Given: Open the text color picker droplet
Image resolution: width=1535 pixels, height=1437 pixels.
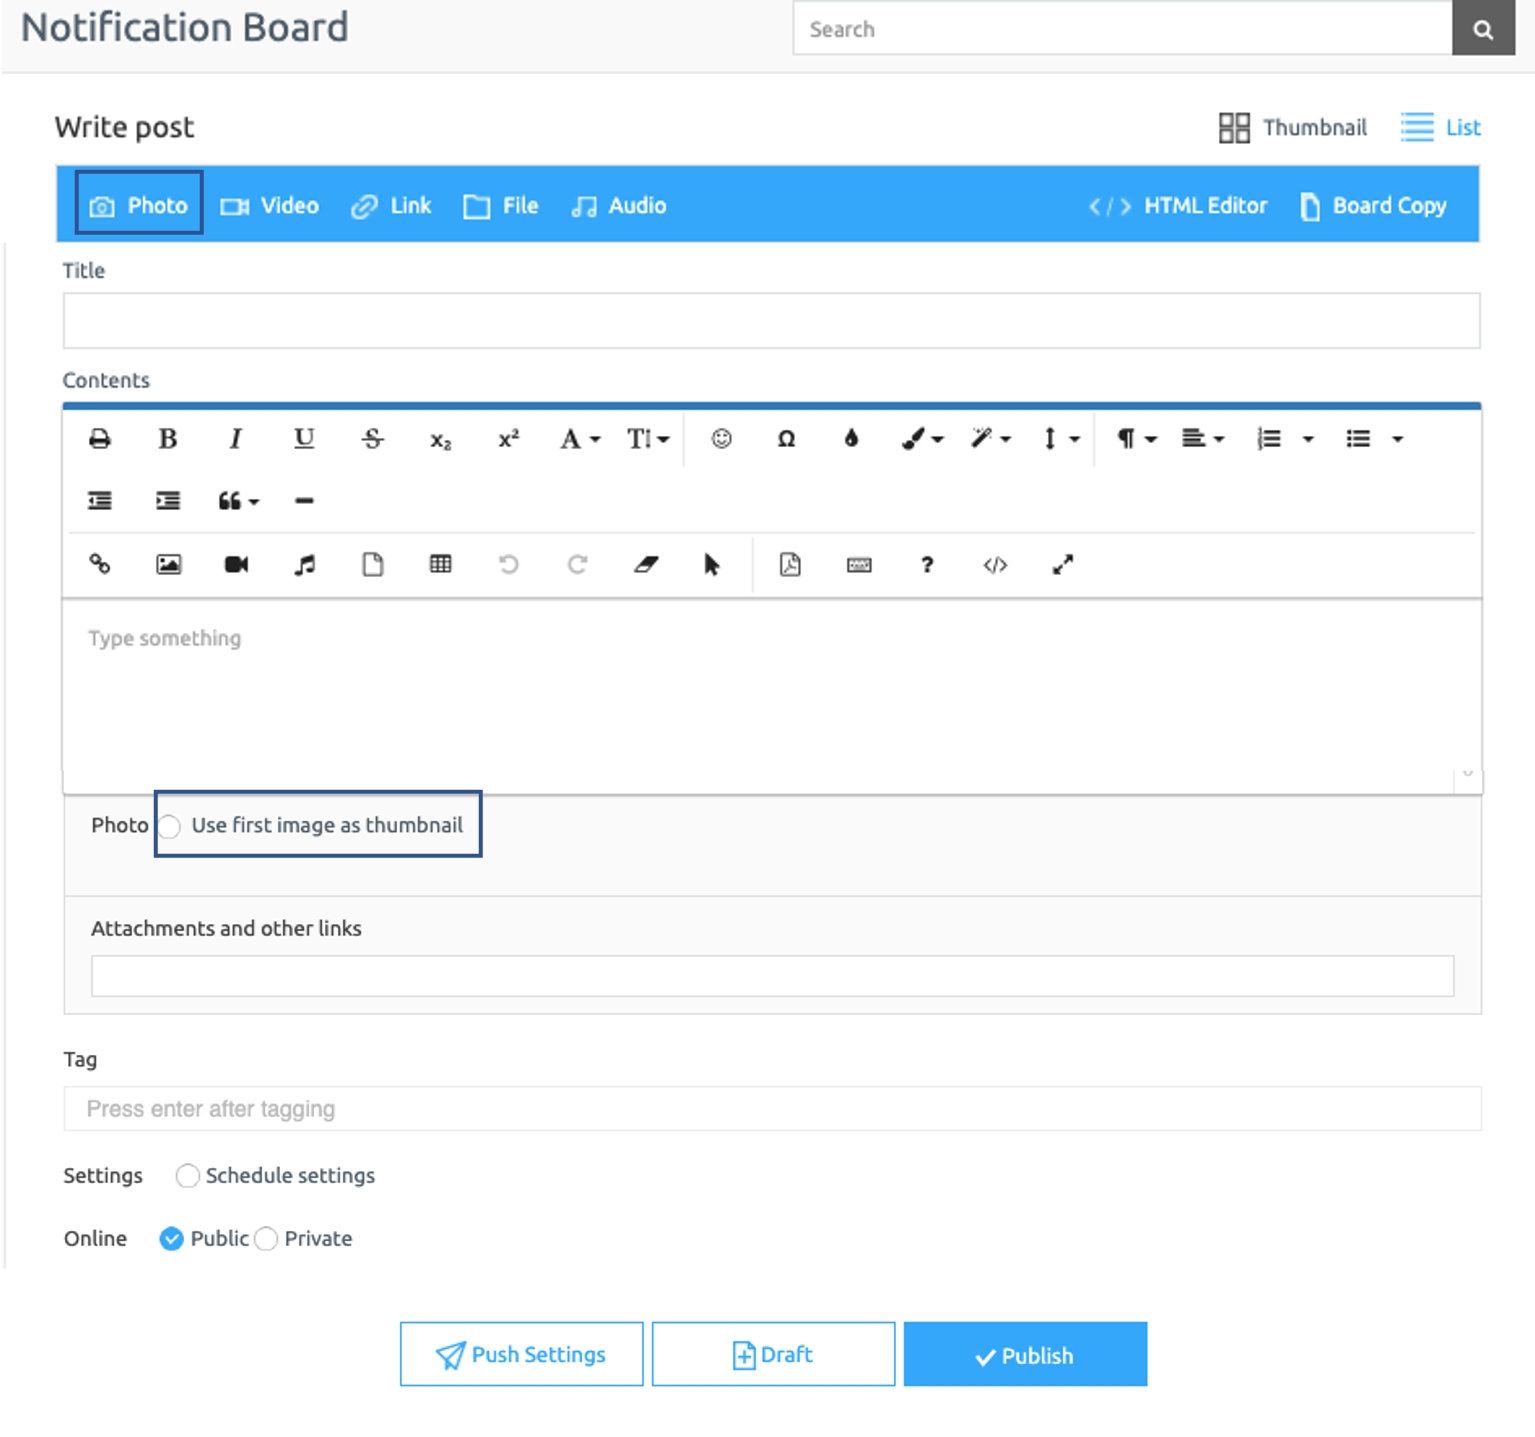Looking at the screenshot, I should pos(851,439).
